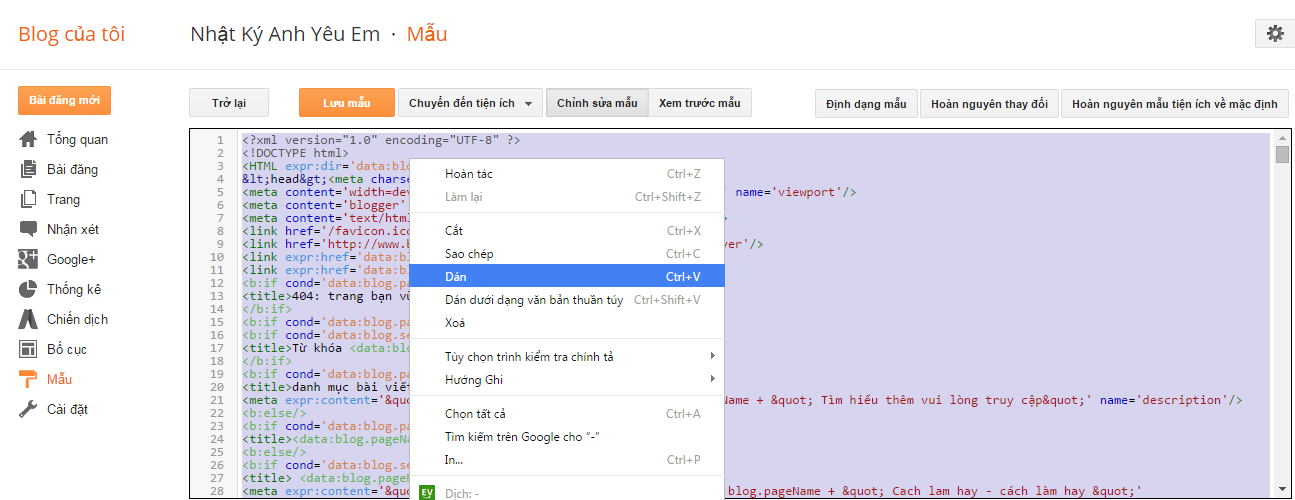The image size is (1295, 500).
Task: Click the code editor scrollbar thumb
Action: [1282, 154]
